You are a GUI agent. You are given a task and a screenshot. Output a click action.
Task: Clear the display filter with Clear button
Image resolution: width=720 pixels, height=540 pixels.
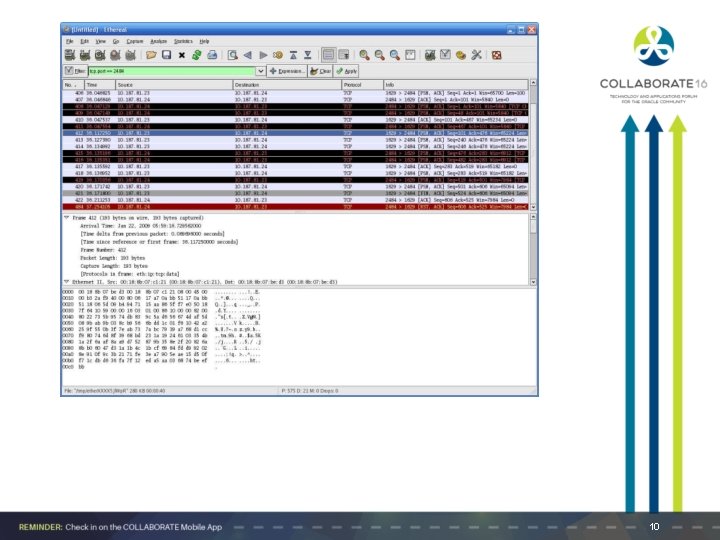(321, 71)
